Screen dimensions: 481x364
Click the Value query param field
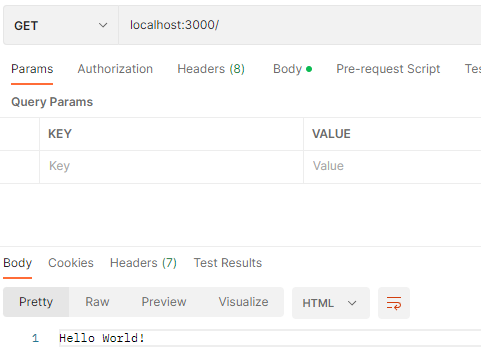392,166
